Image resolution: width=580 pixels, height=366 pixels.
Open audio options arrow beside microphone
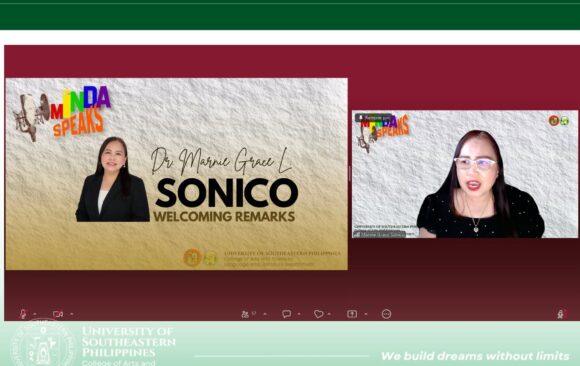35,314
